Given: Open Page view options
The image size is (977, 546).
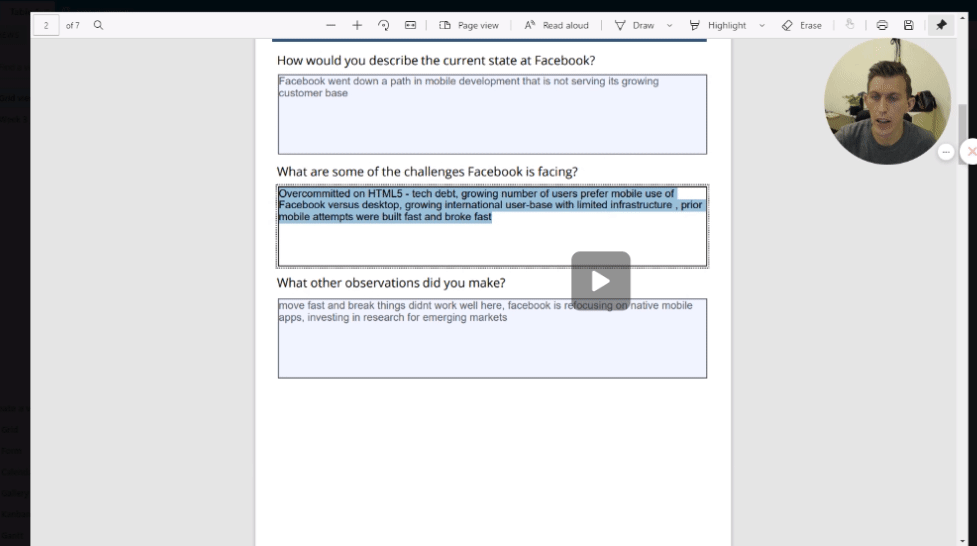Looking at the screenshot, I should [469, 26].
